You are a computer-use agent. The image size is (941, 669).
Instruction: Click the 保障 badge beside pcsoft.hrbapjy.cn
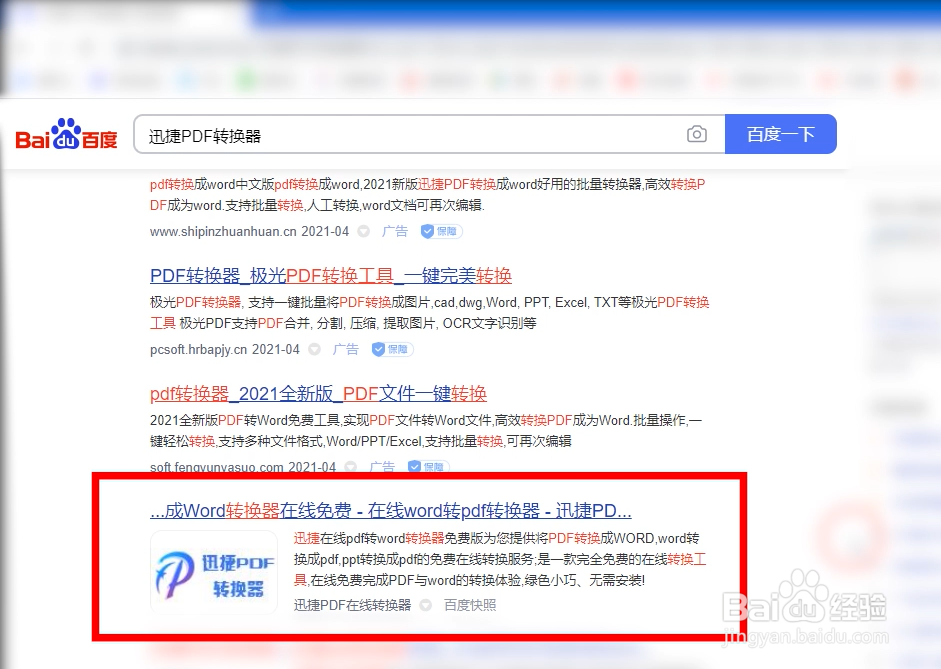click(x=391, y=349)
